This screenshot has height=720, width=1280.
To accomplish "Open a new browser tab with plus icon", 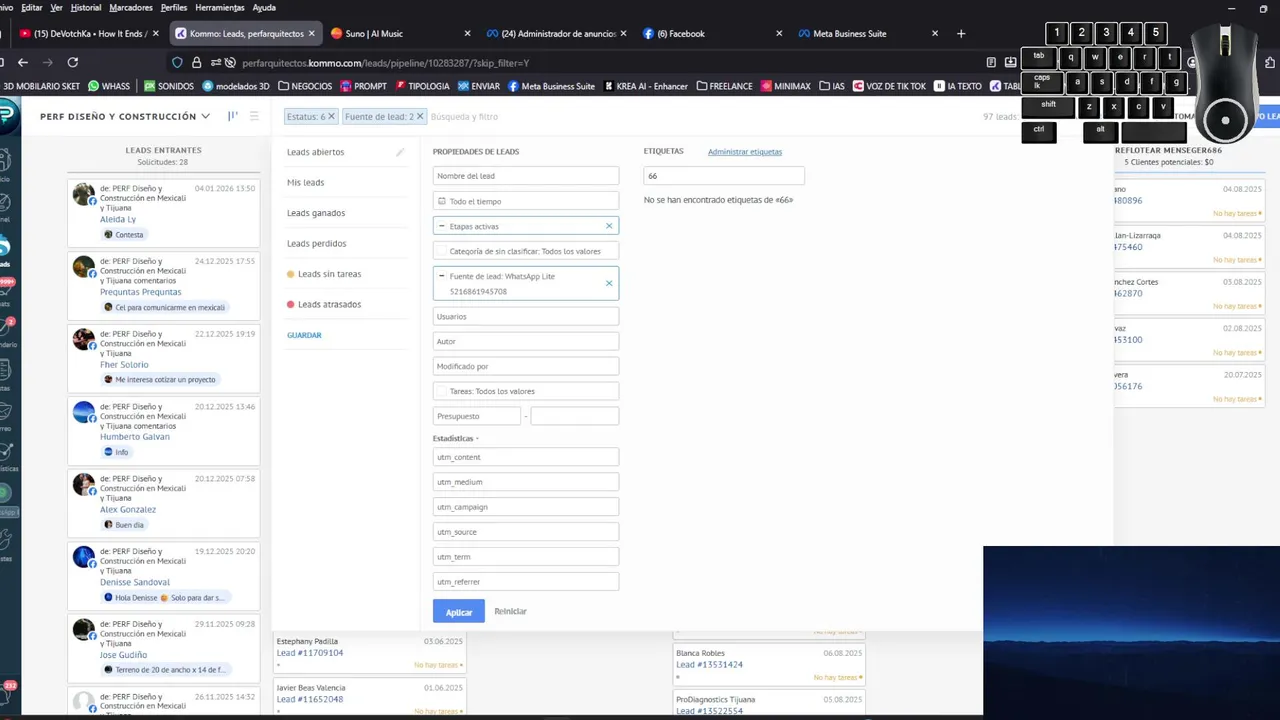I will coord(961,33).
